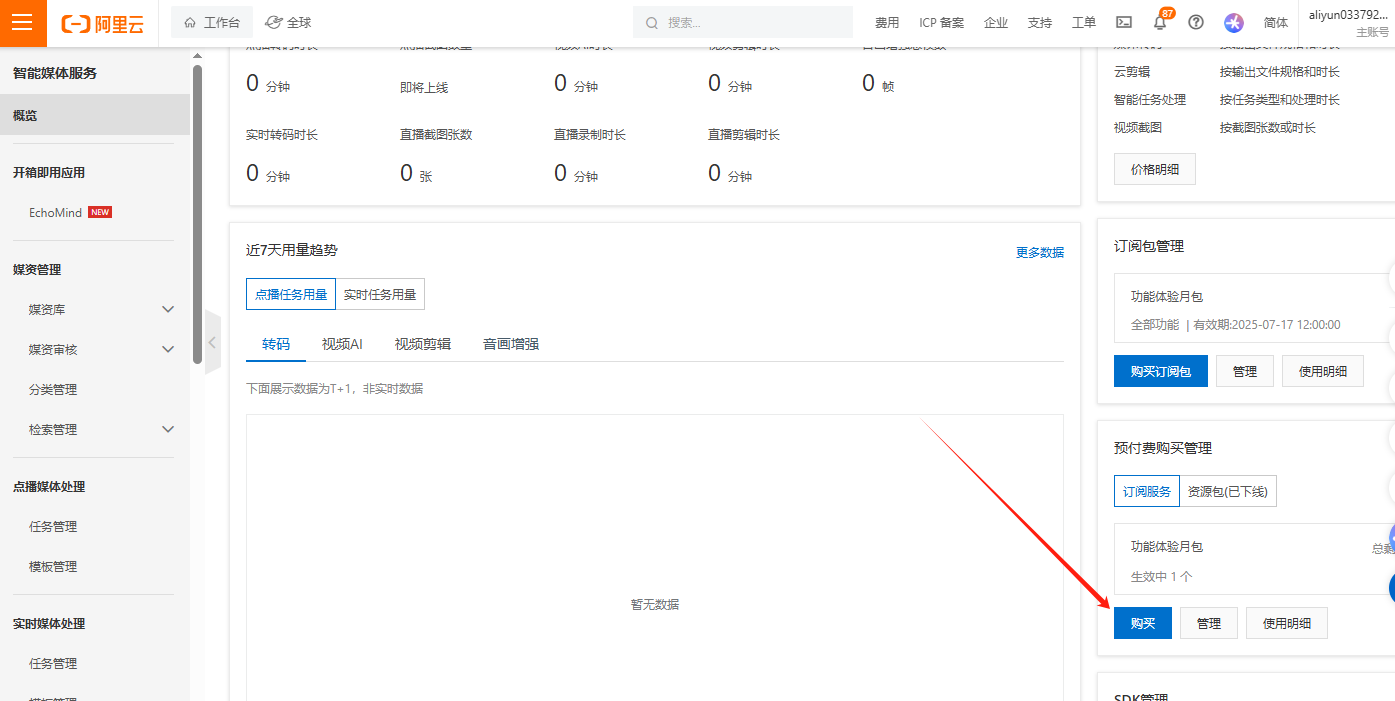Viewport: 1395px width, 701px height.
Task: Collapse the sidebar with the arrow handle
Action: click(212, 342)
